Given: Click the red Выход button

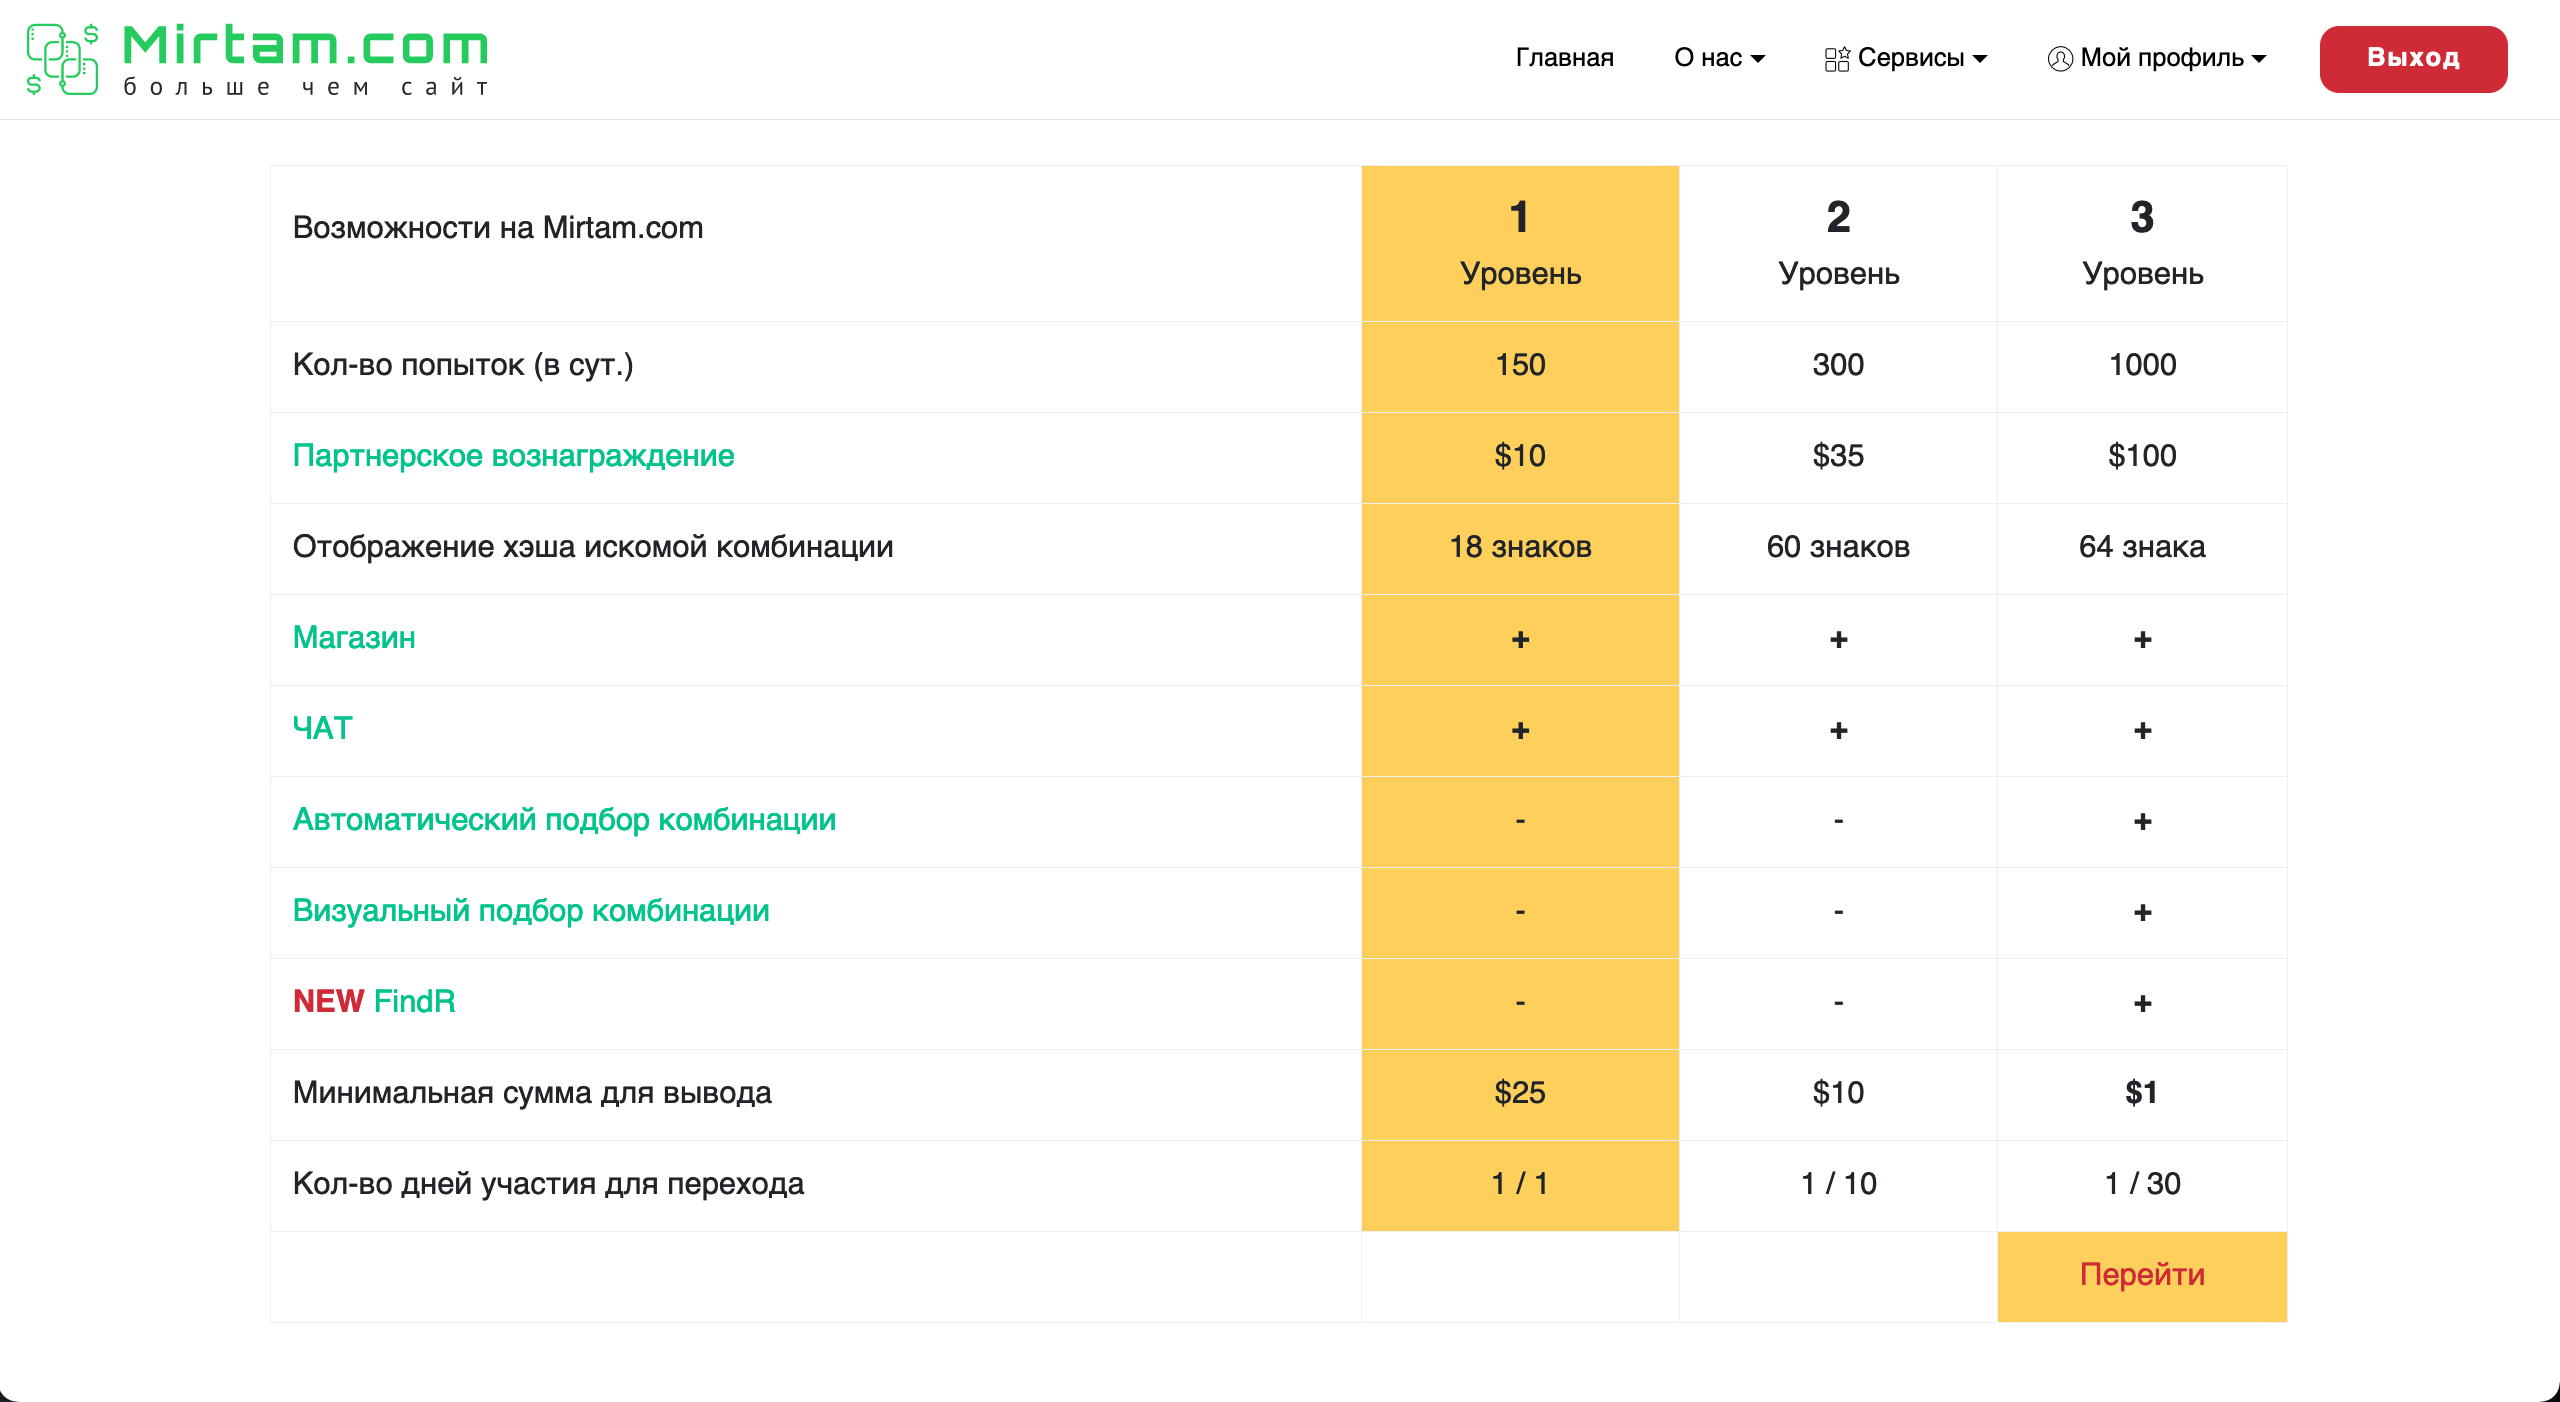Looking at the screenshot, I should [x=2413, y=59].
